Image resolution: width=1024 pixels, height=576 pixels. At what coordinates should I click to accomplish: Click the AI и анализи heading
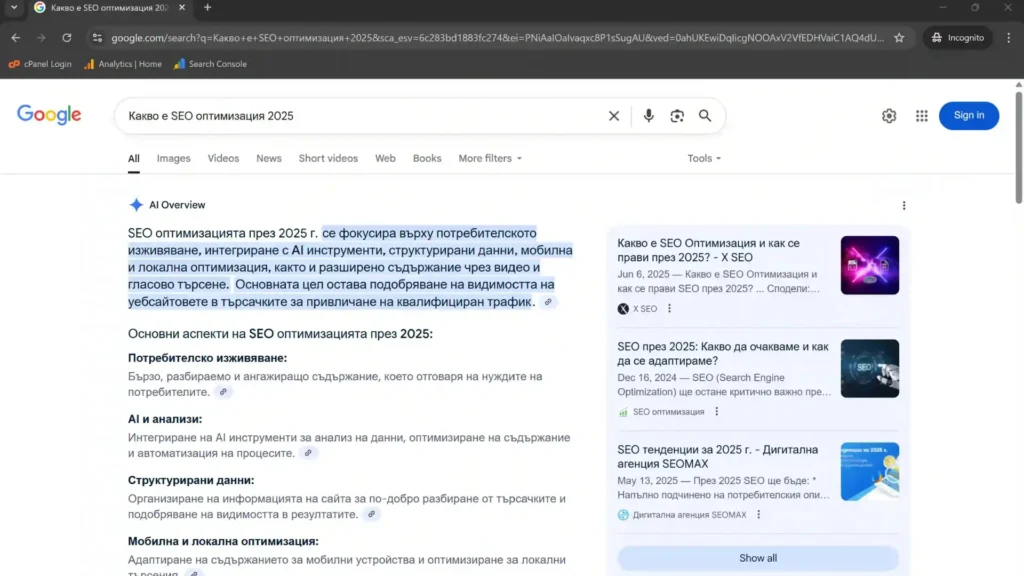pyautogui.click(x=165, y=419)
